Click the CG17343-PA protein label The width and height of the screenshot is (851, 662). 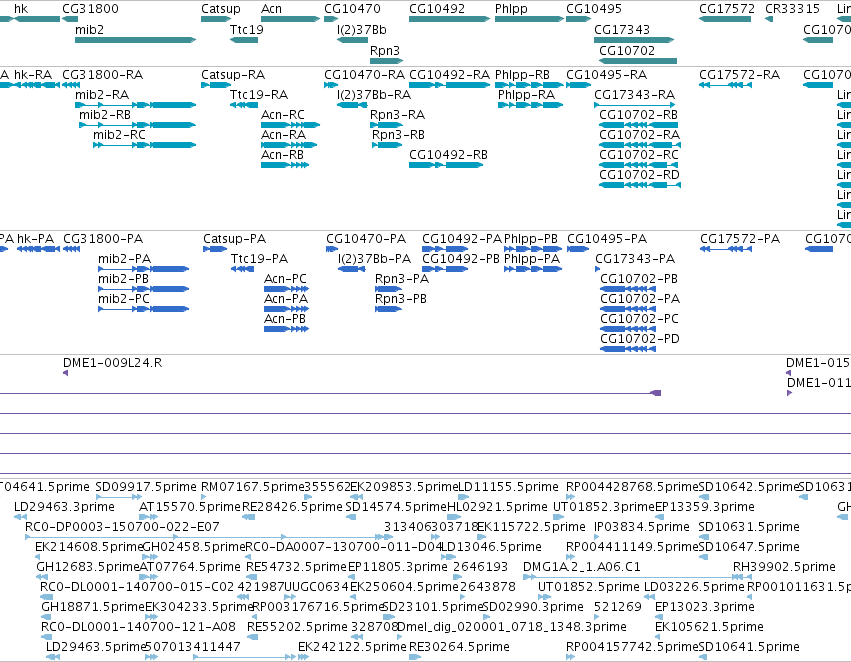tap(635, 259)
